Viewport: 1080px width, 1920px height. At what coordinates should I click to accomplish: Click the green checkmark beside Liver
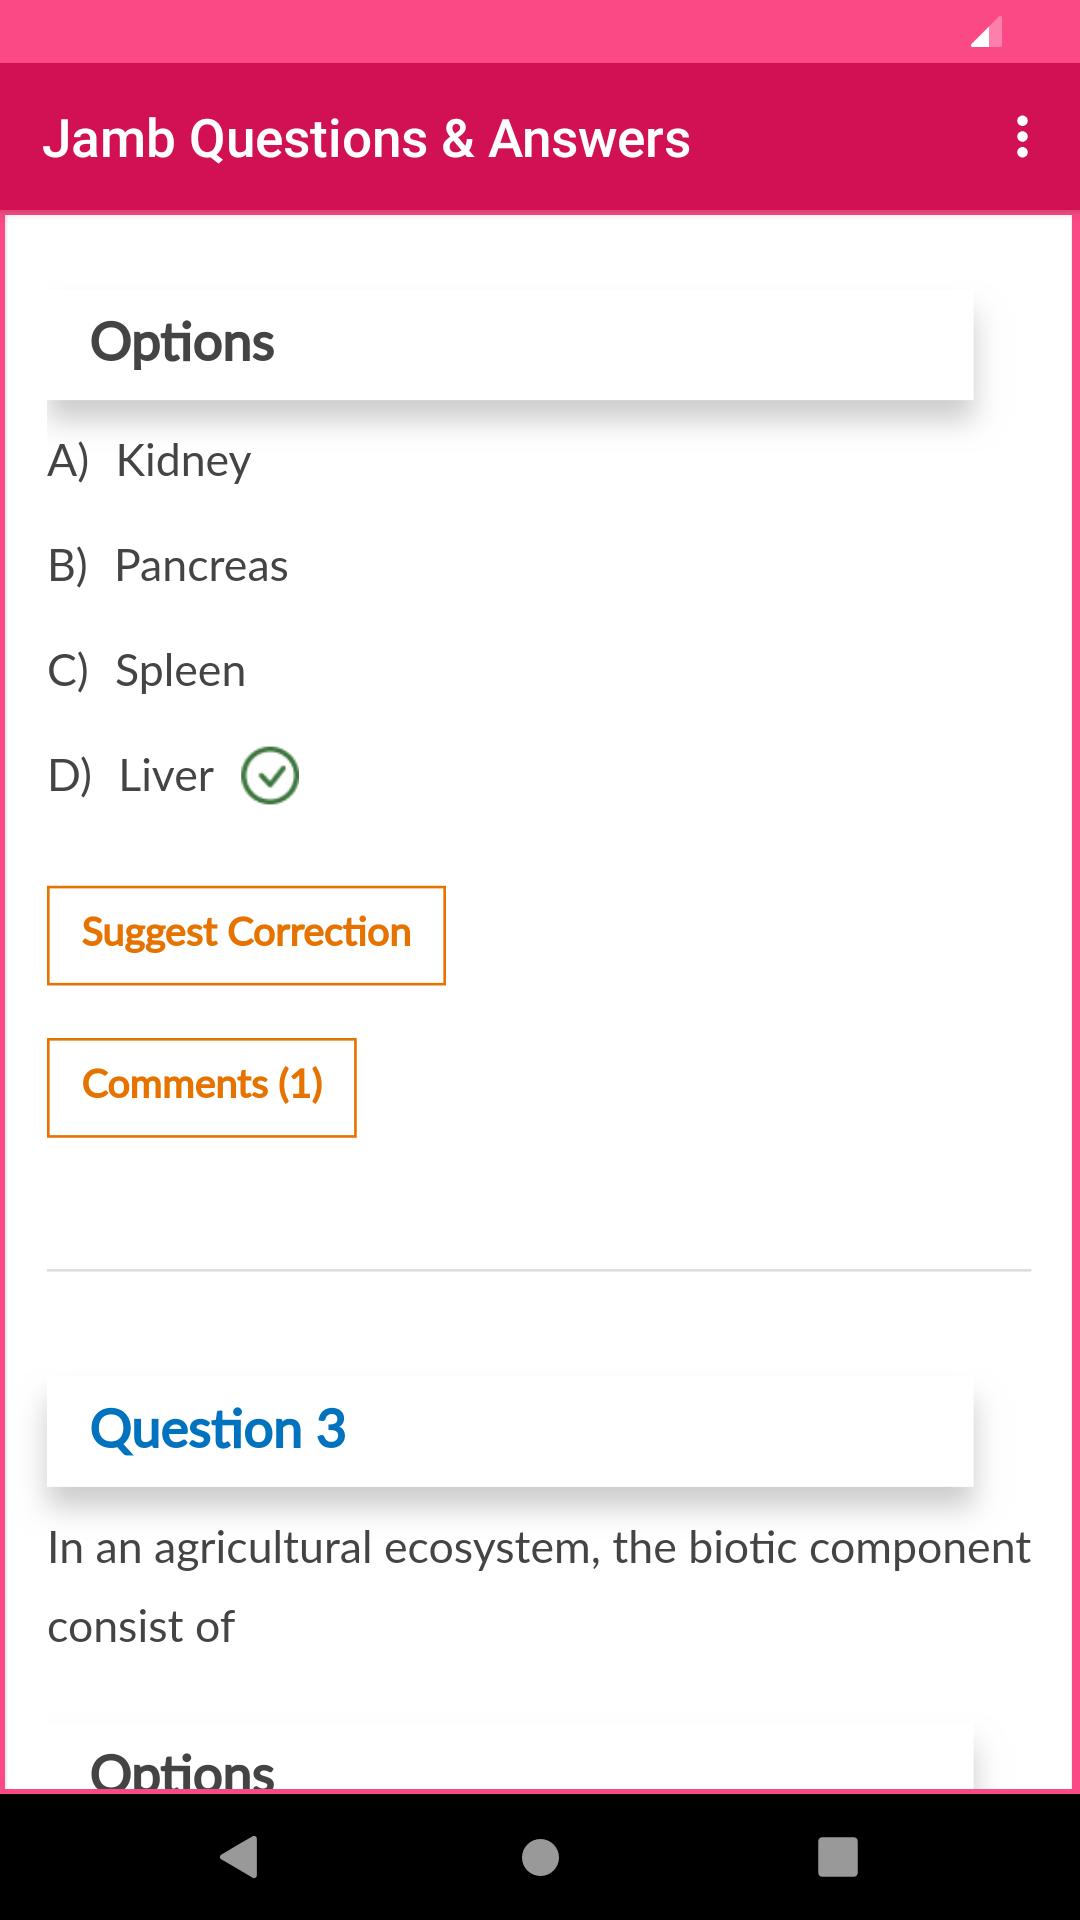(x=269, y=775)
